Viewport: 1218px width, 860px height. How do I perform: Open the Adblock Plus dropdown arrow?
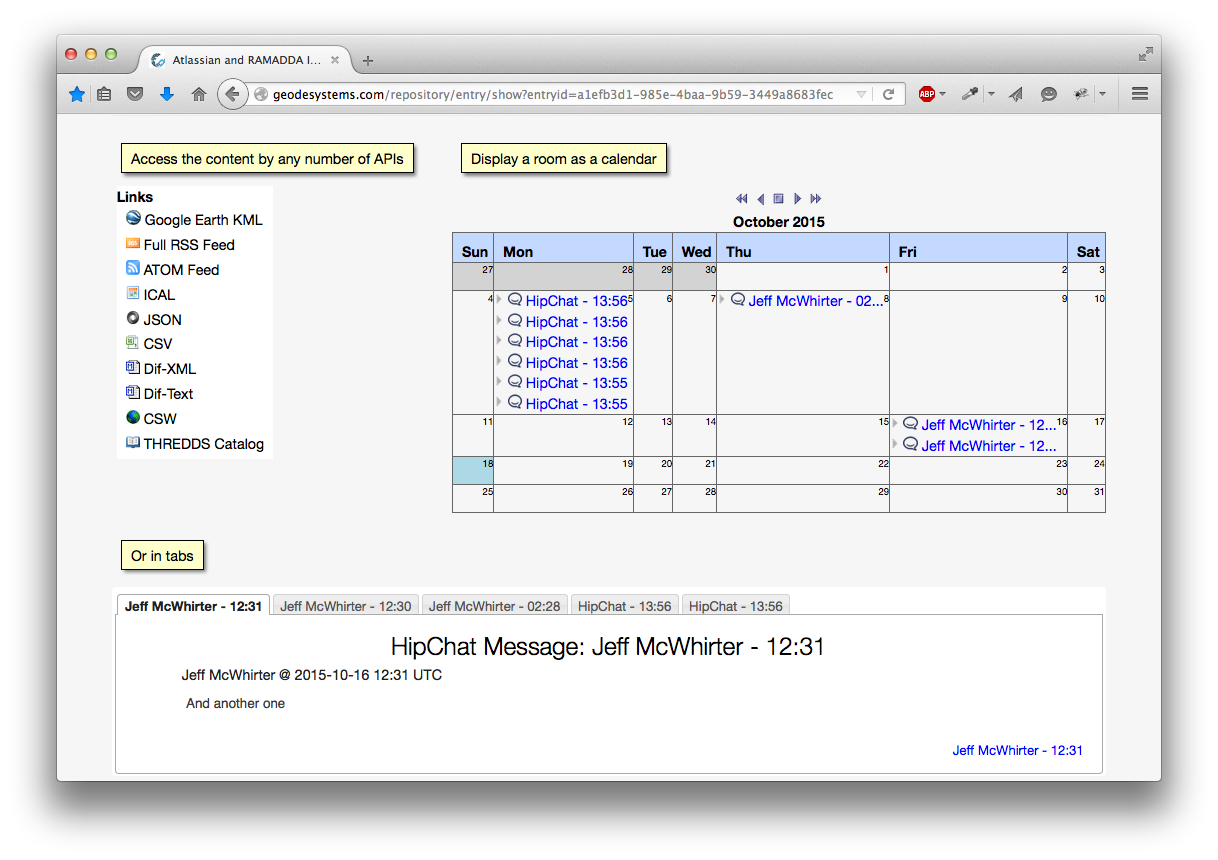tap(943, 94)
